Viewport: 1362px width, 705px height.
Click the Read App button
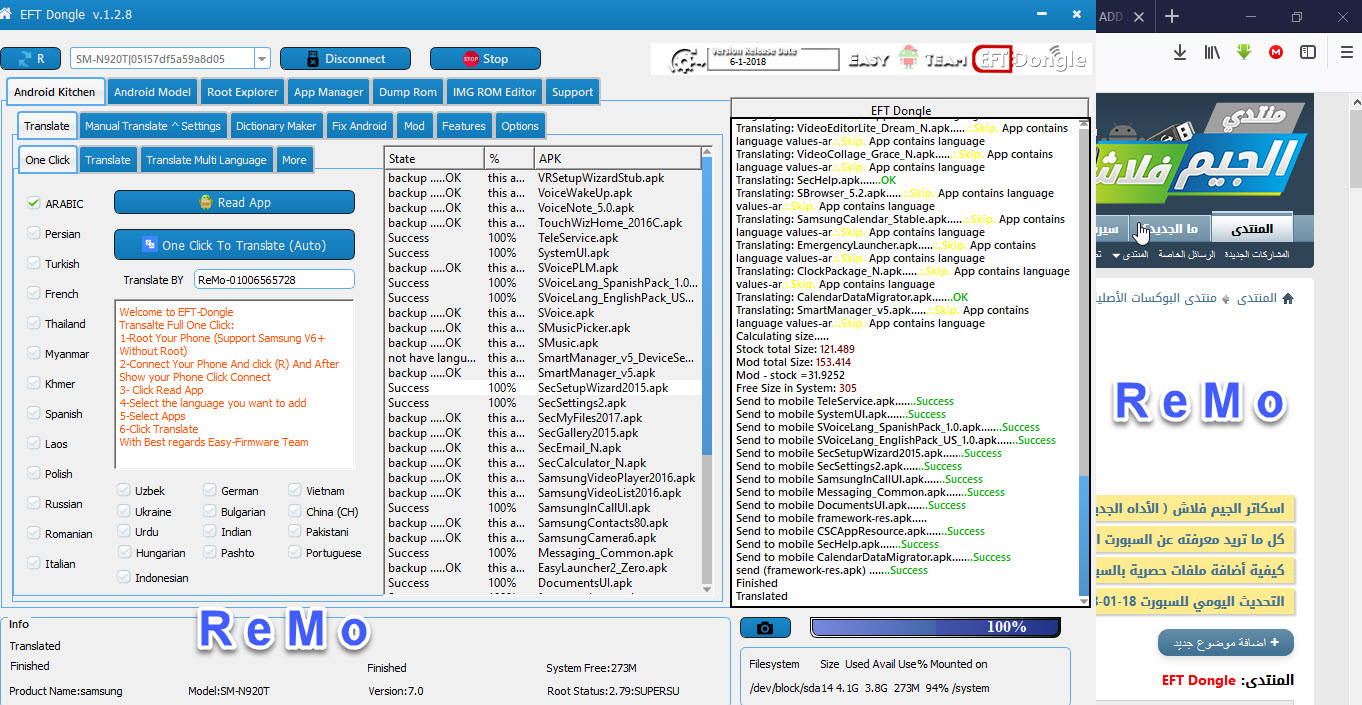pos(234,202)
